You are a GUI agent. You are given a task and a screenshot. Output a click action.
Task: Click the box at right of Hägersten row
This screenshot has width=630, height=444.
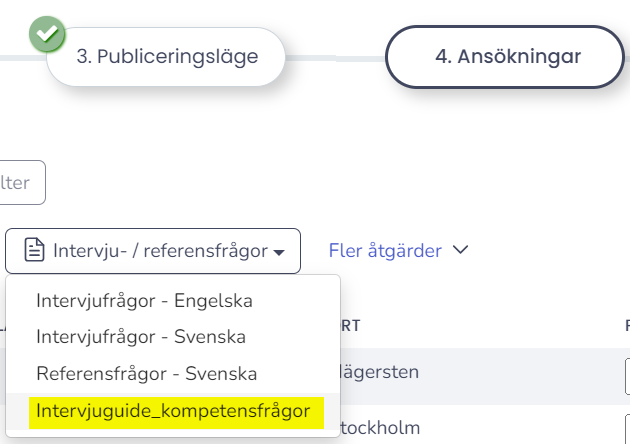click(628, 376)
